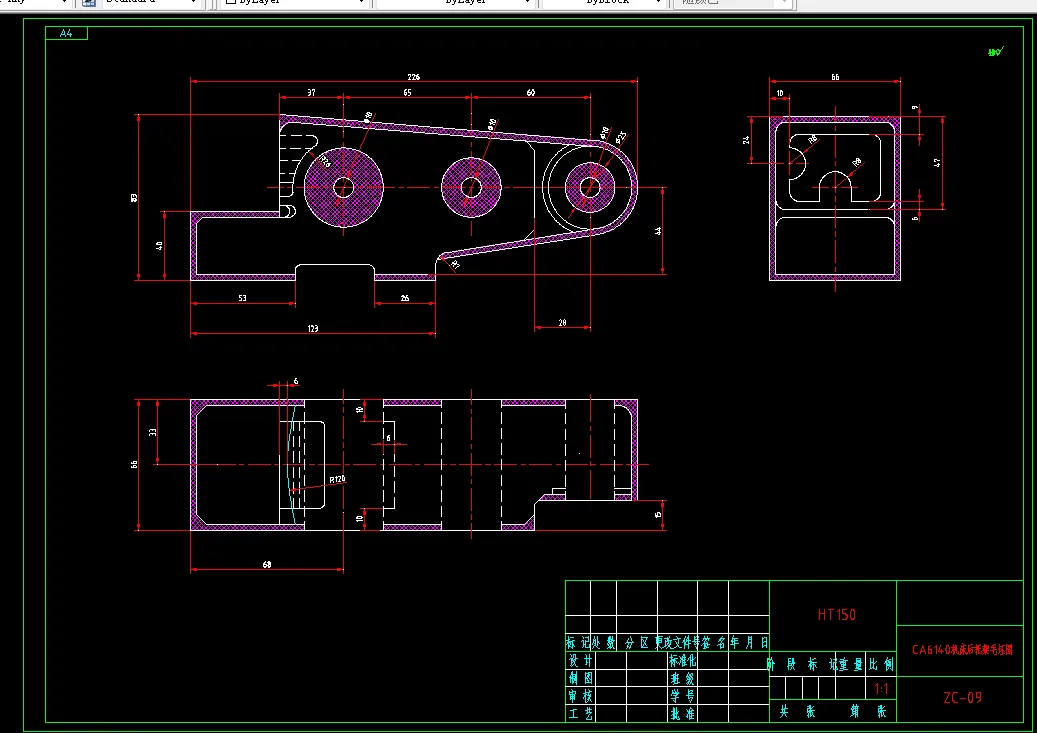Select the 37 dimension text

pyautogui.click(x=311, y=93)
